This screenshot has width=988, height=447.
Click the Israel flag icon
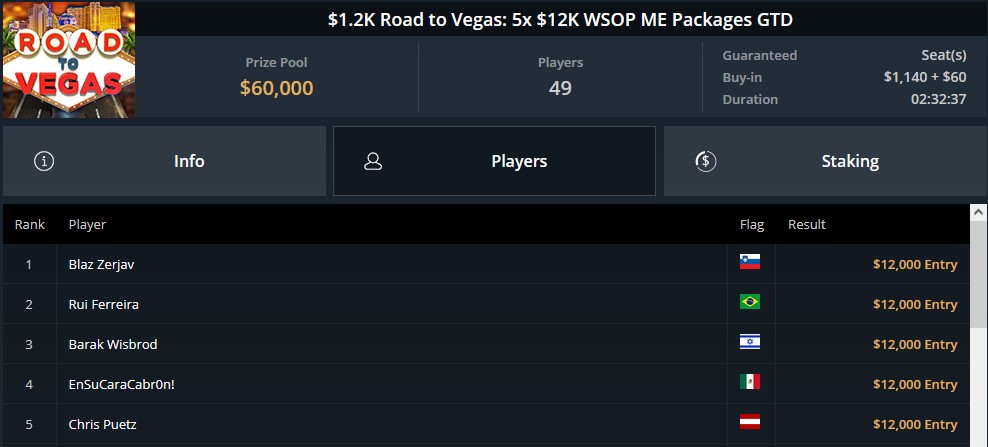tap(750, 343)
